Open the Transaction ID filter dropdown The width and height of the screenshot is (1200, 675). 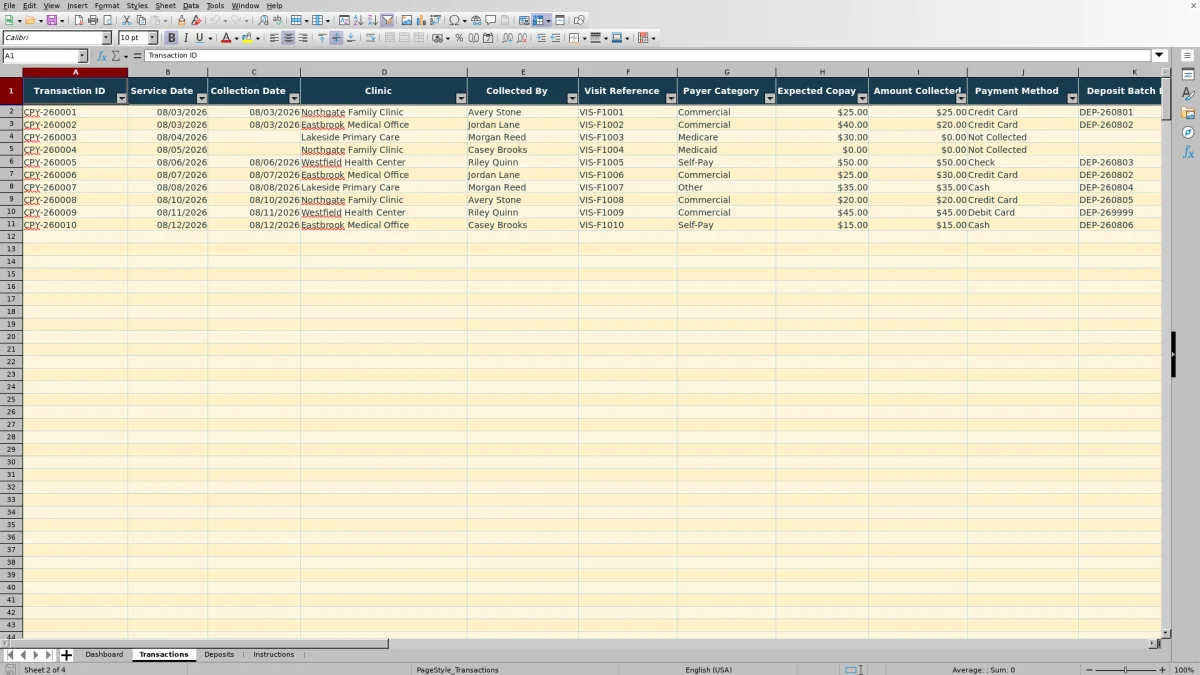click(x=122, y=98)
